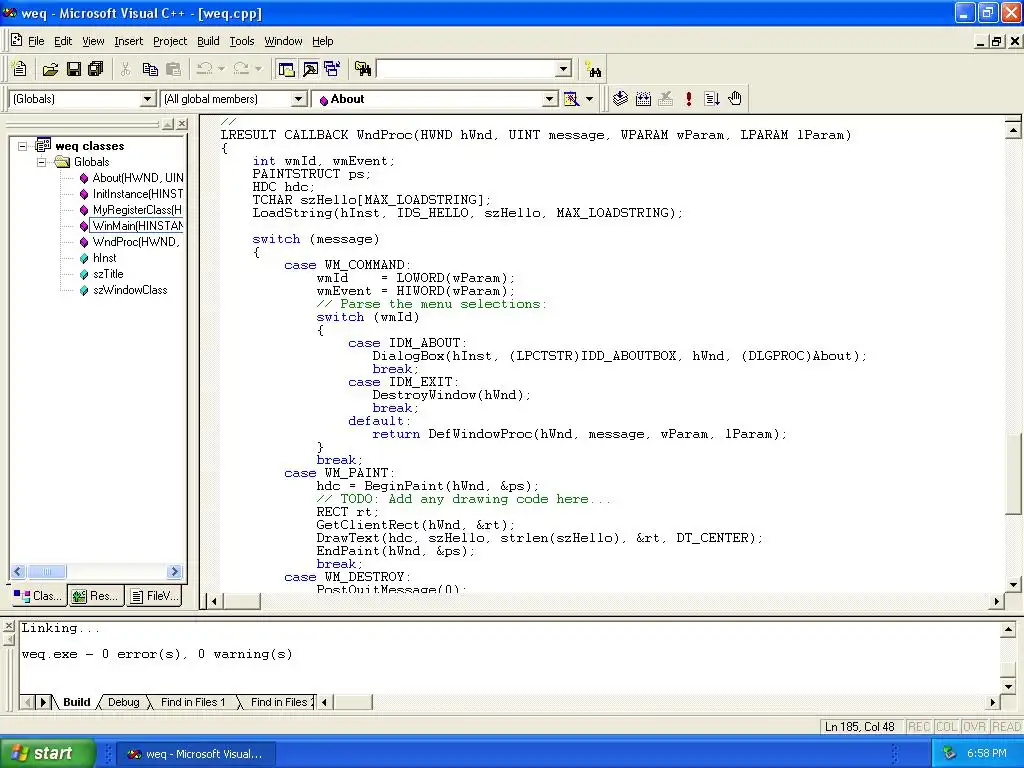1024x768 pixels.
Task: Execute program with red exclamation icon
Action: (688, 99)
